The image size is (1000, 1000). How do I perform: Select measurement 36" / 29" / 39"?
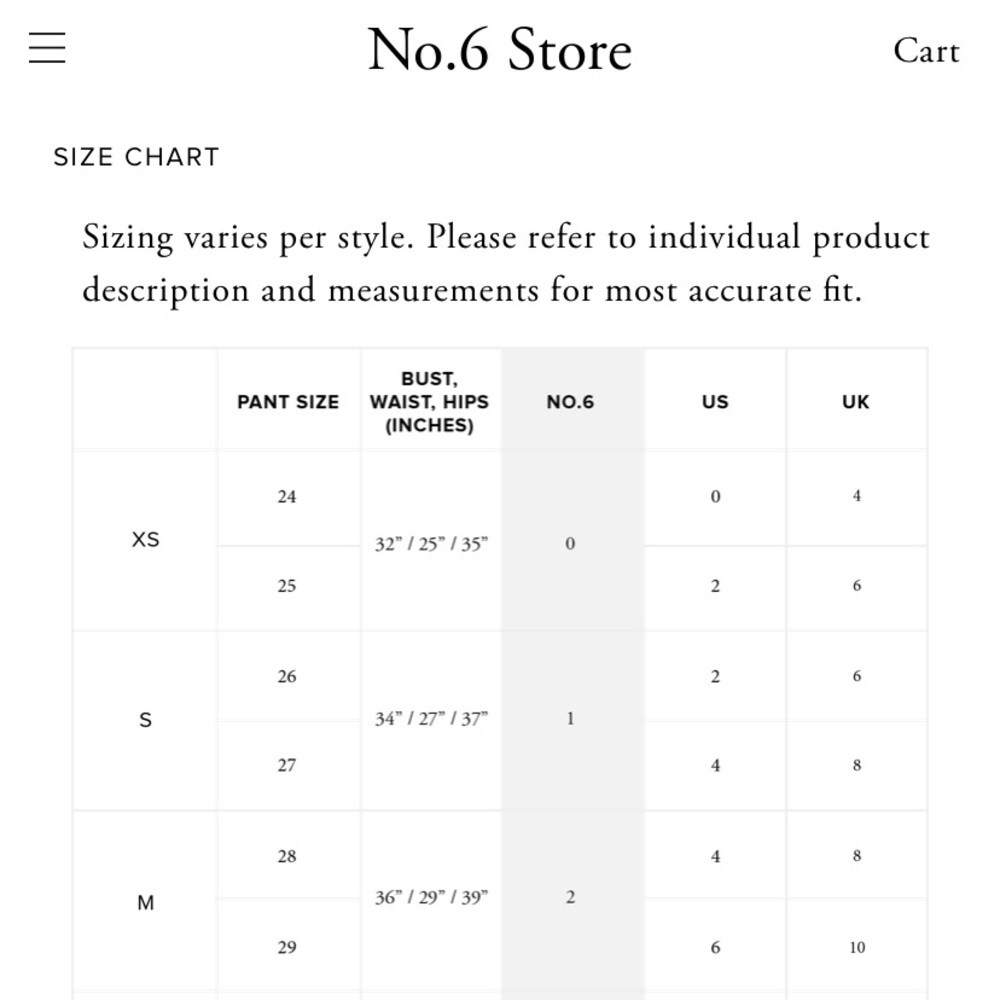click(x=430, y=898)
